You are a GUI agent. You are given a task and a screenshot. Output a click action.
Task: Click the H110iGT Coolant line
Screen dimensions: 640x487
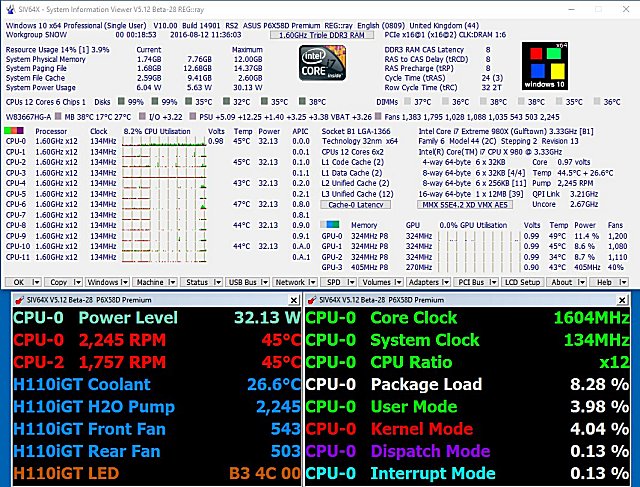click(157, 384)
